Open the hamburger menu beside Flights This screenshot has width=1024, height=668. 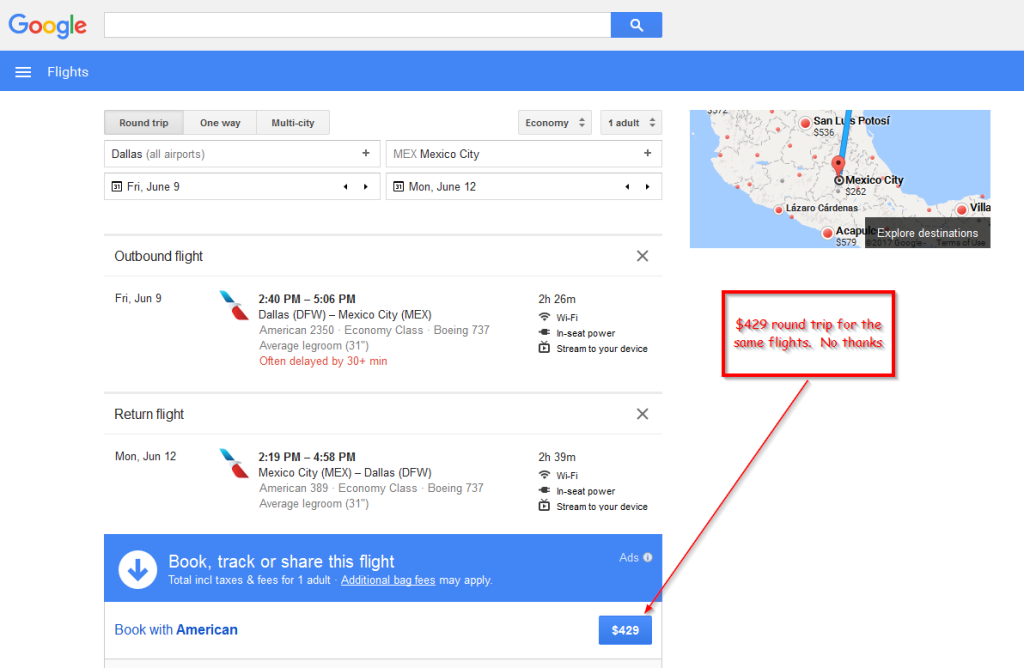23,72
